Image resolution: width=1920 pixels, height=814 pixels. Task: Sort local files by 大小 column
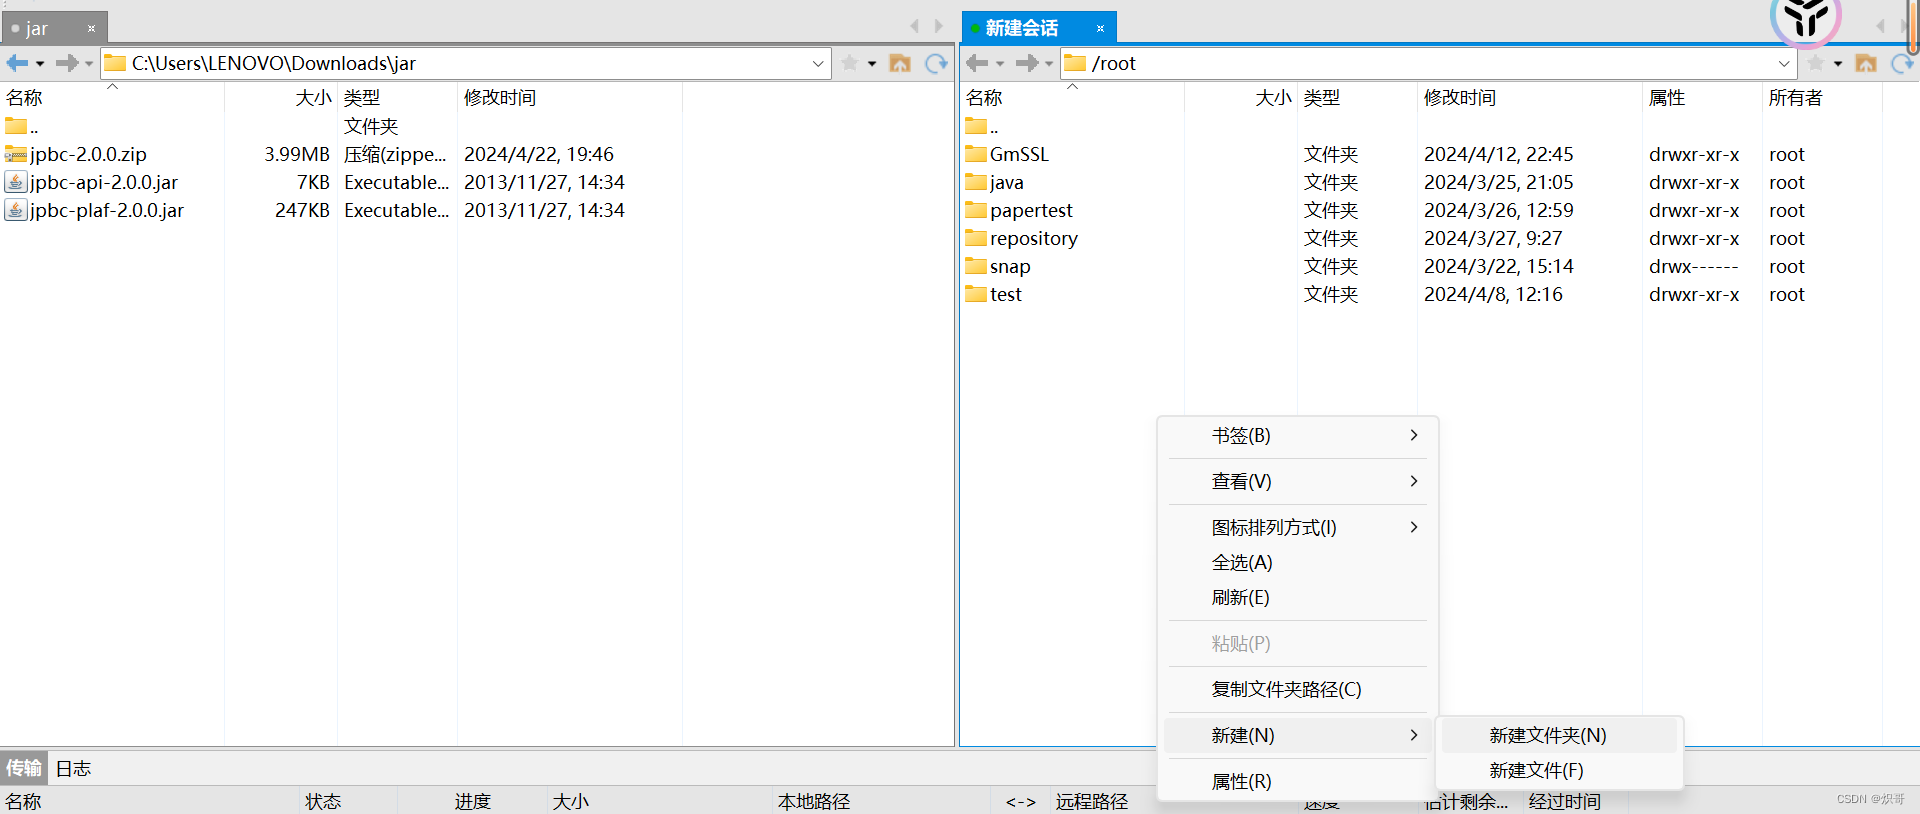click(281, 98)
